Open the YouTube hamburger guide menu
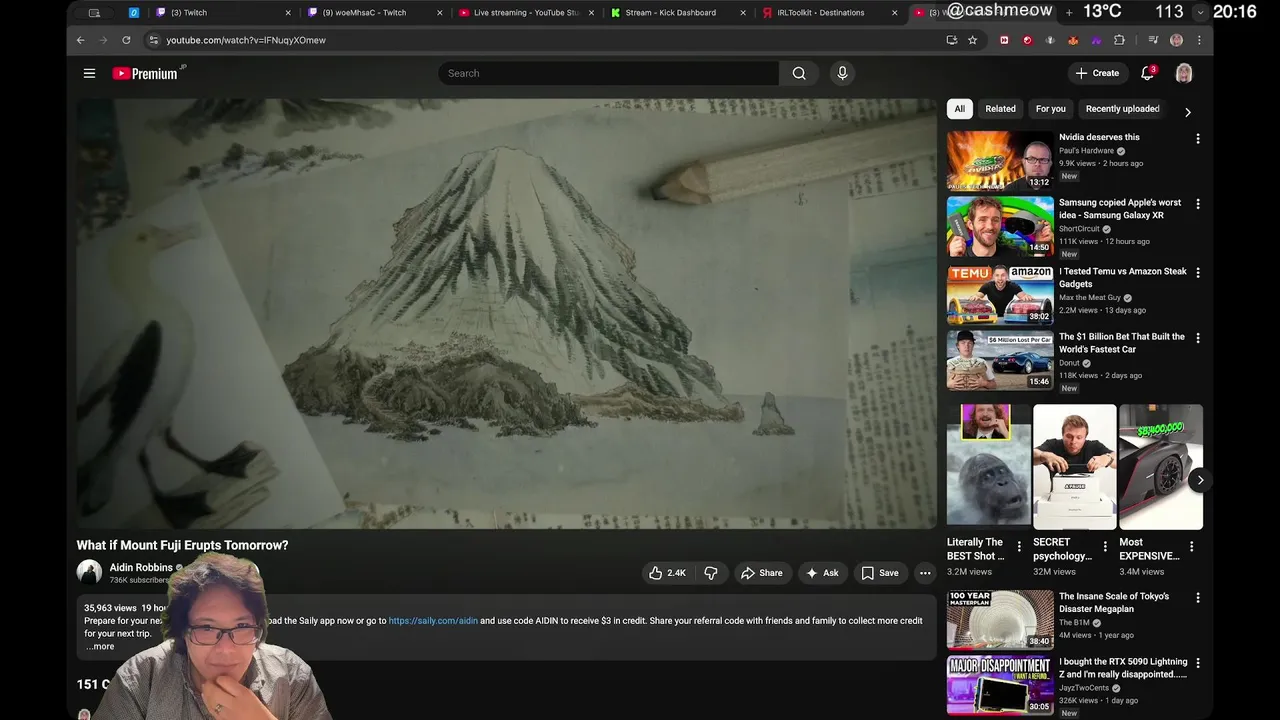The width and height of the screenshot is (1280, 720). (x=89, y=73)
